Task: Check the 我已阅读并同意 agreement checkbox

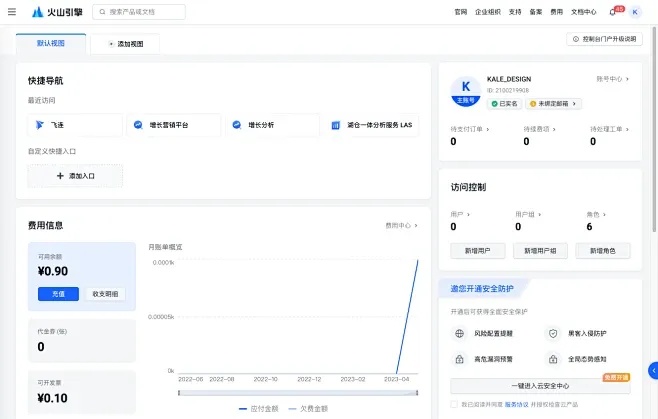Action: tap(454, 404)
